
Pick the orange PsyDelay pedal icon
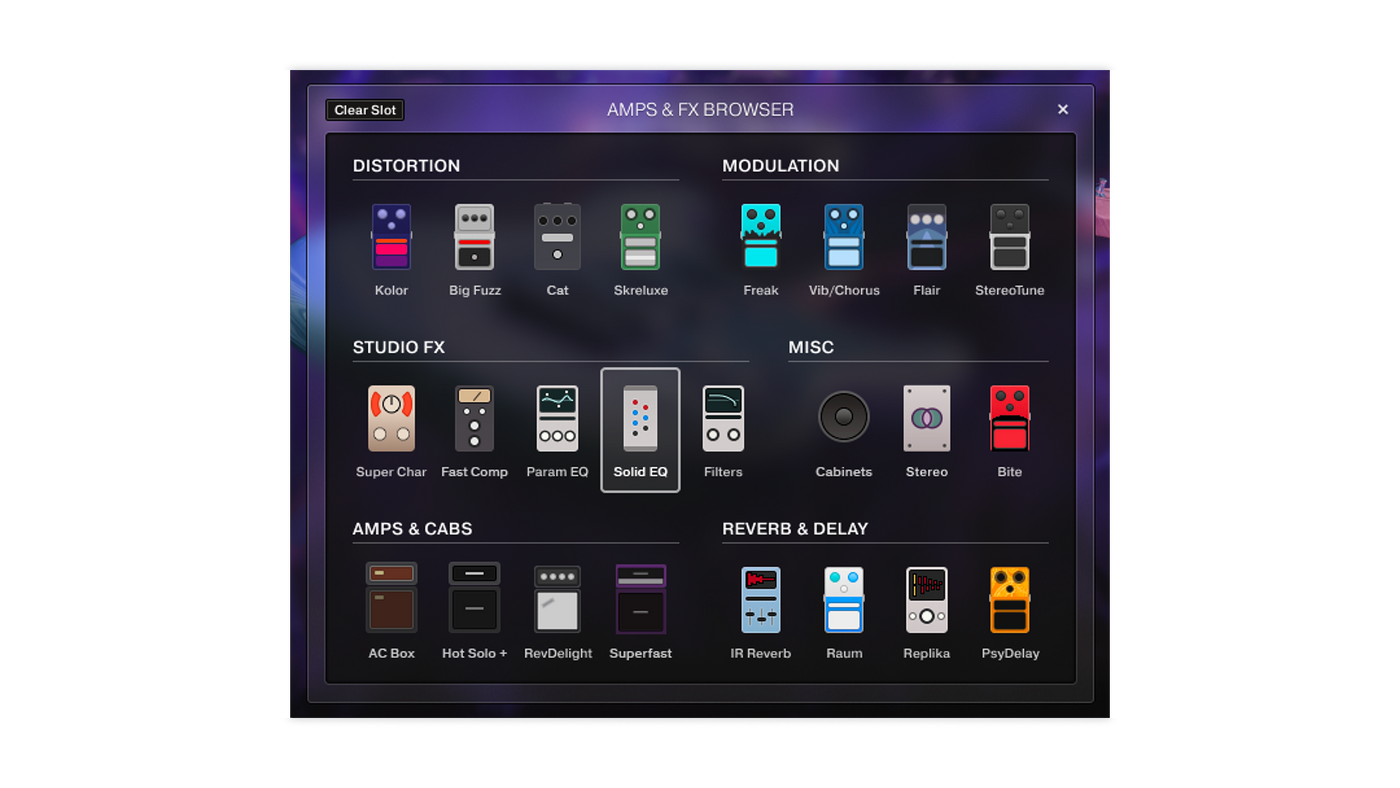click(x=1010, y=600)
